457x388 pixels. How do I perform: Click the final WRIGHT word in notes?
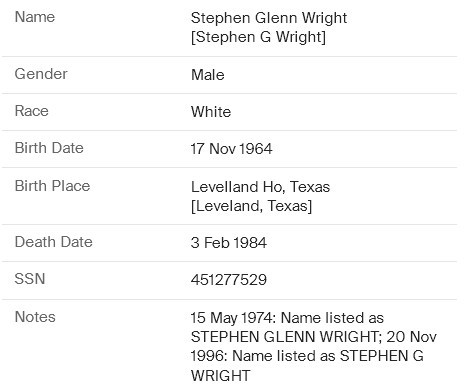[x=220, y=376]
